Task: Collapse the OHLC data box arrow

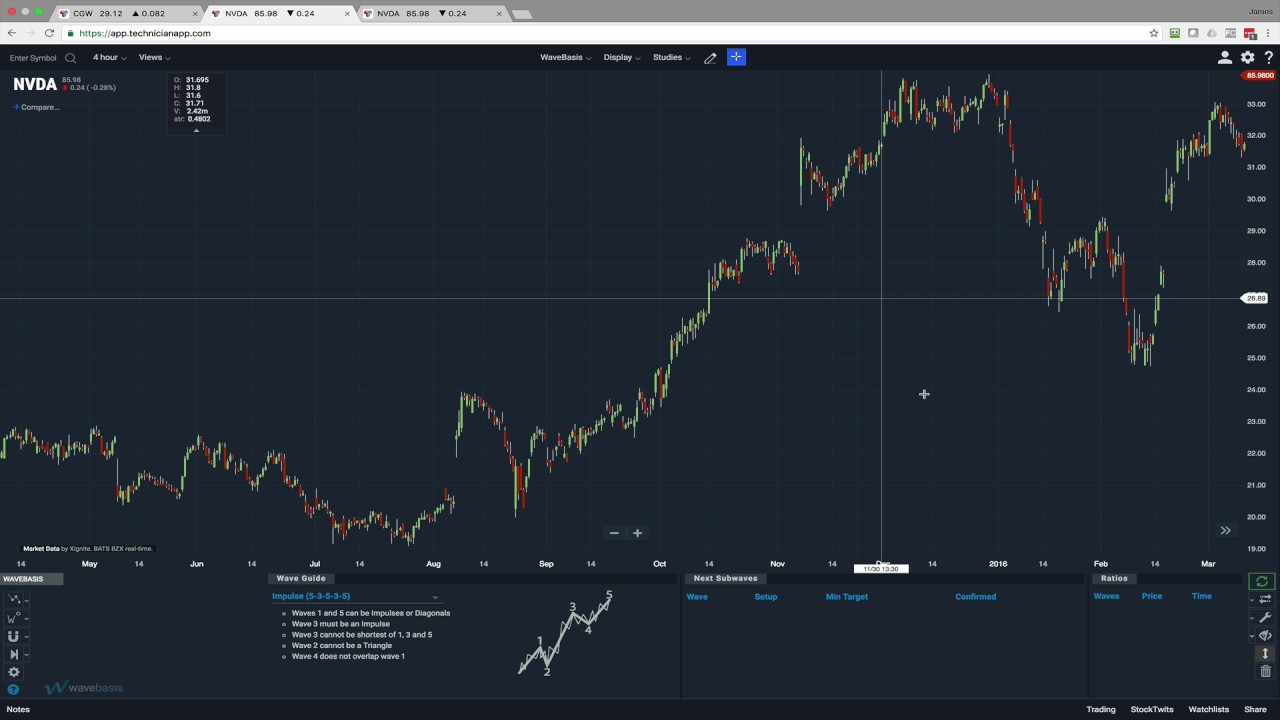Action: click(x=196, y=130)
